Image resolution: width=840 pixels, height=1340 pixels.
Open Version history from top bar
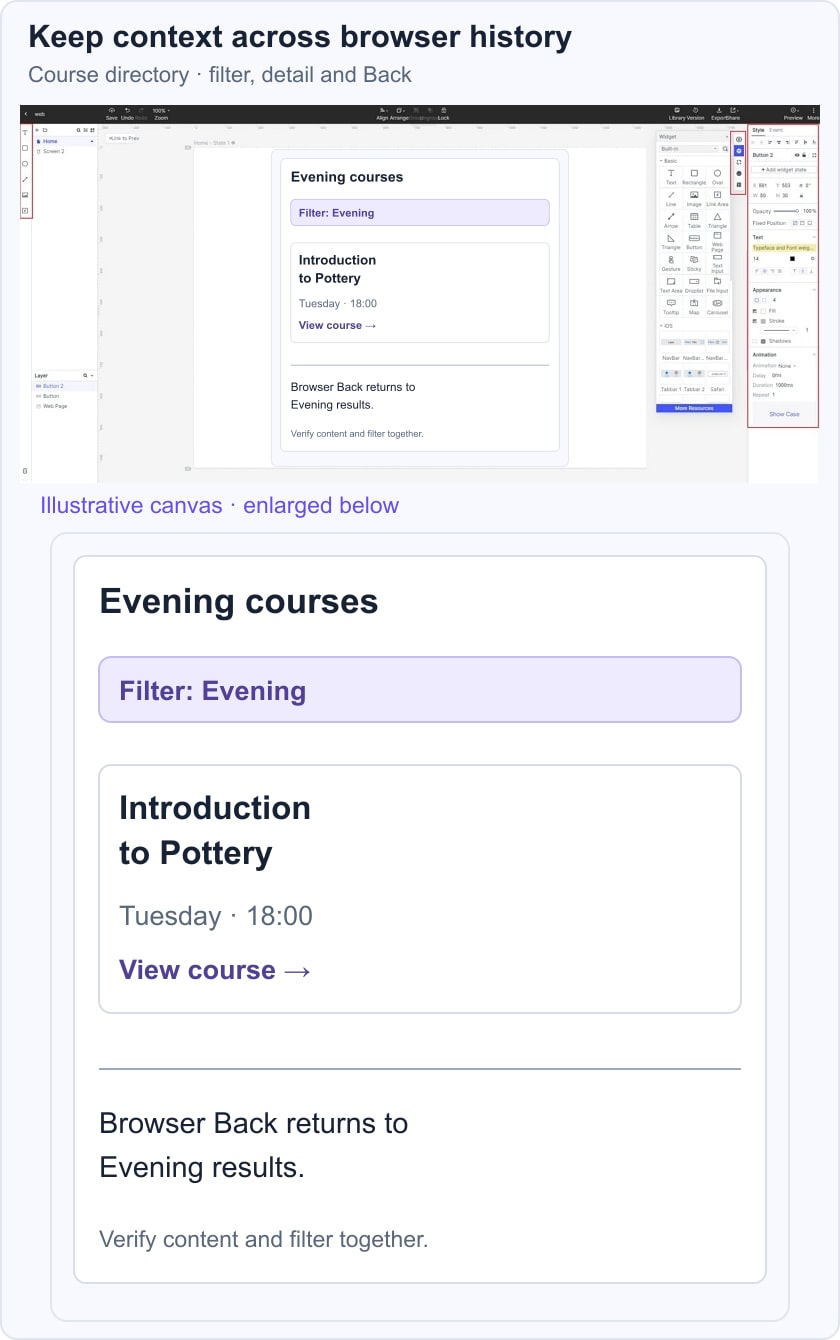pos(696,113)
